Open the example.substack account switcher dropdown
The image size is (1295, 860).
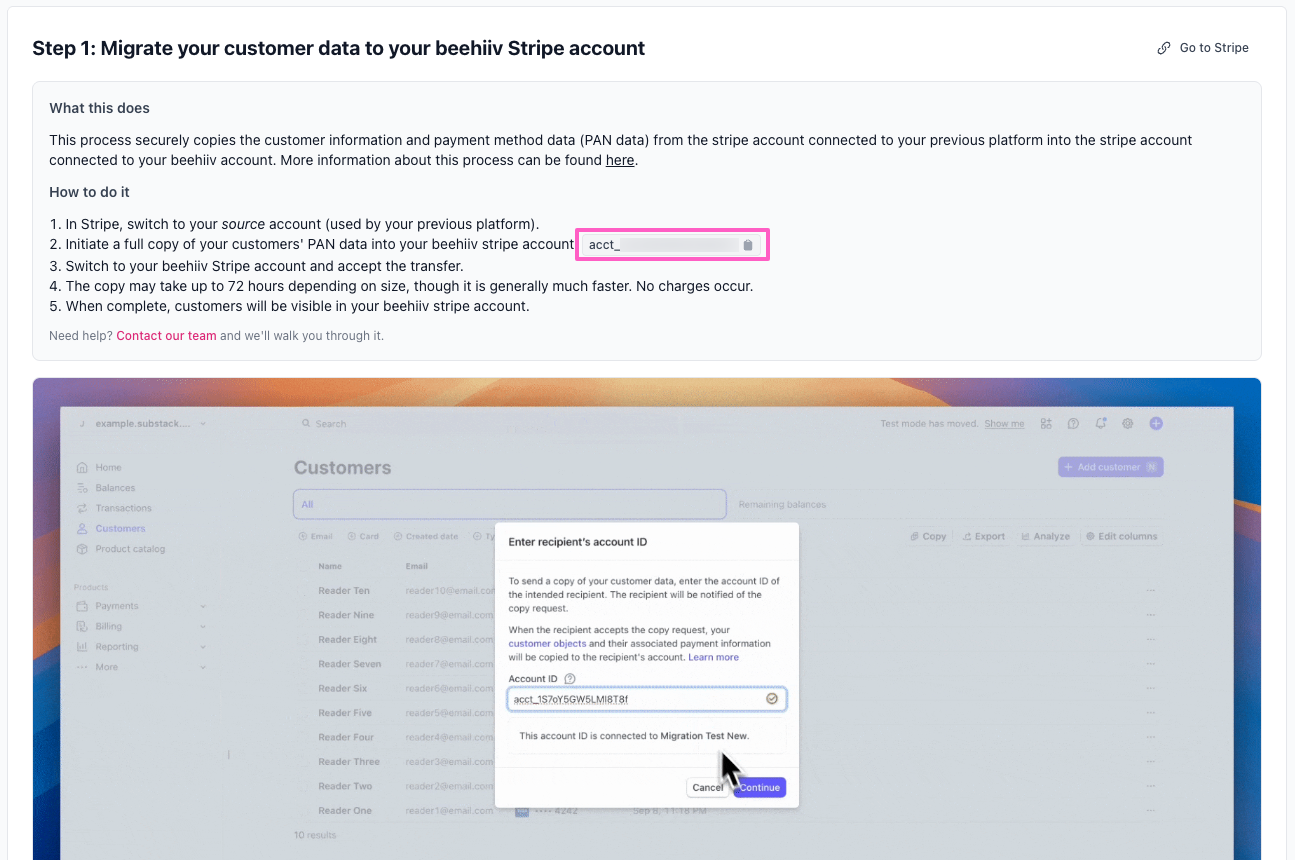203,424
